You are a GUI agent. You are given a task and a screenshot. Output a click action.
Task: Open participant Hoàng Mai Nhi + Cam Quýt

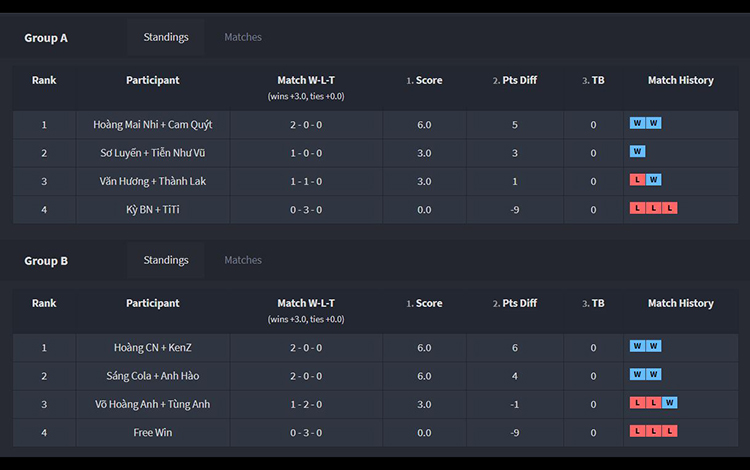point(153,125)
